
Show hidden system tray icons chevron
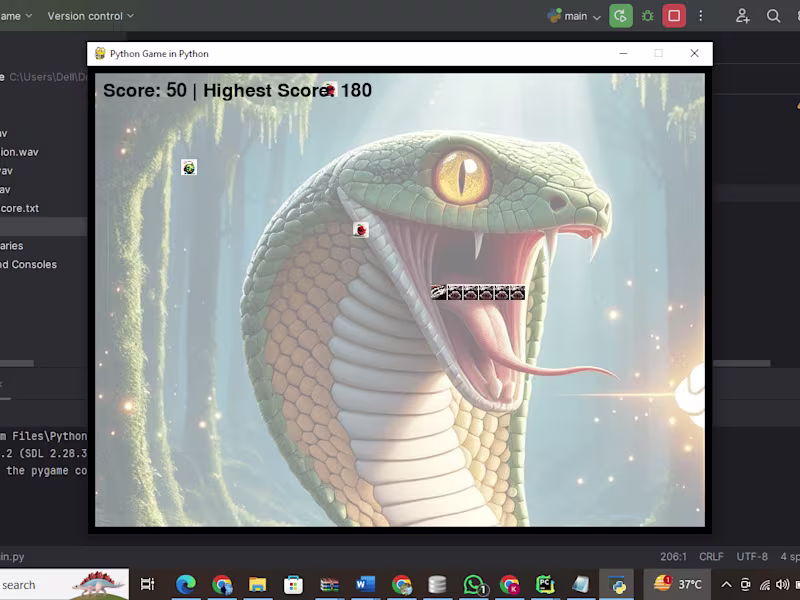[726, 585]
